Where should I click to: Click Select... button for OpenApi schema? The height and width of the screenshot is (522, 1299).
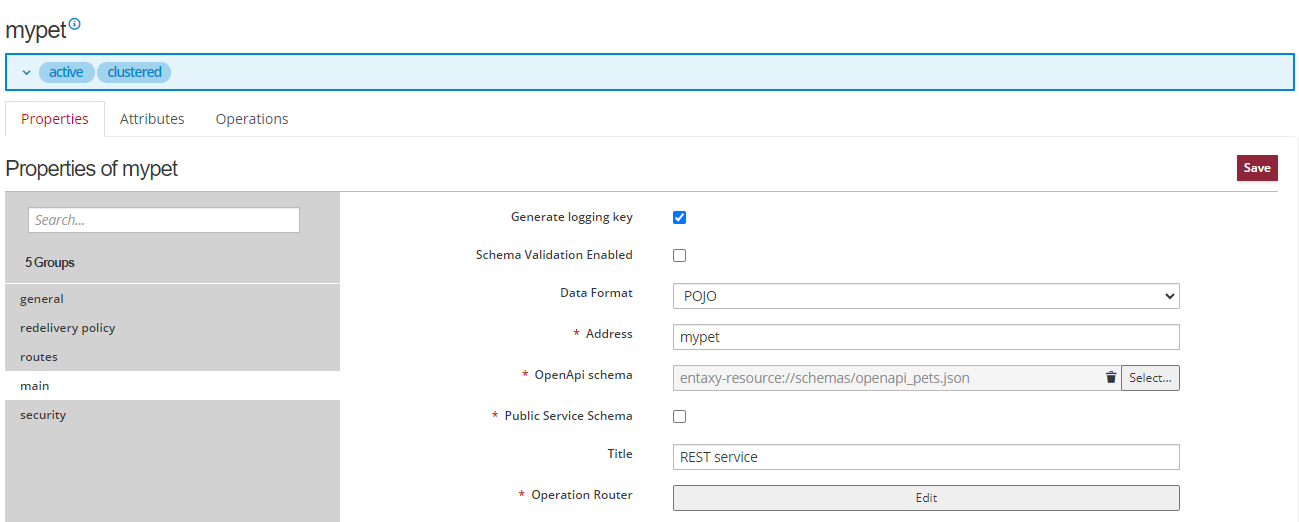pos(1150,378)
